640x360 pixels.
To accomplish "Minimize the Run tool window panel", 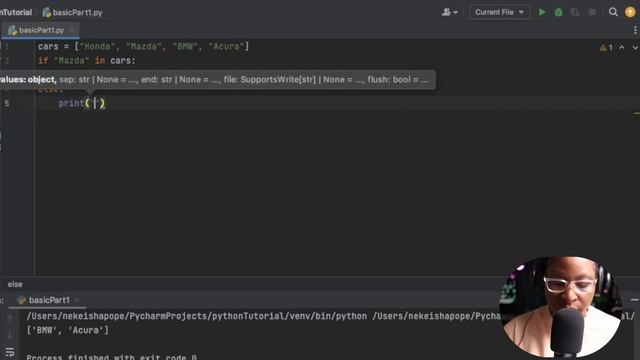I will click(x=634, y=300).
